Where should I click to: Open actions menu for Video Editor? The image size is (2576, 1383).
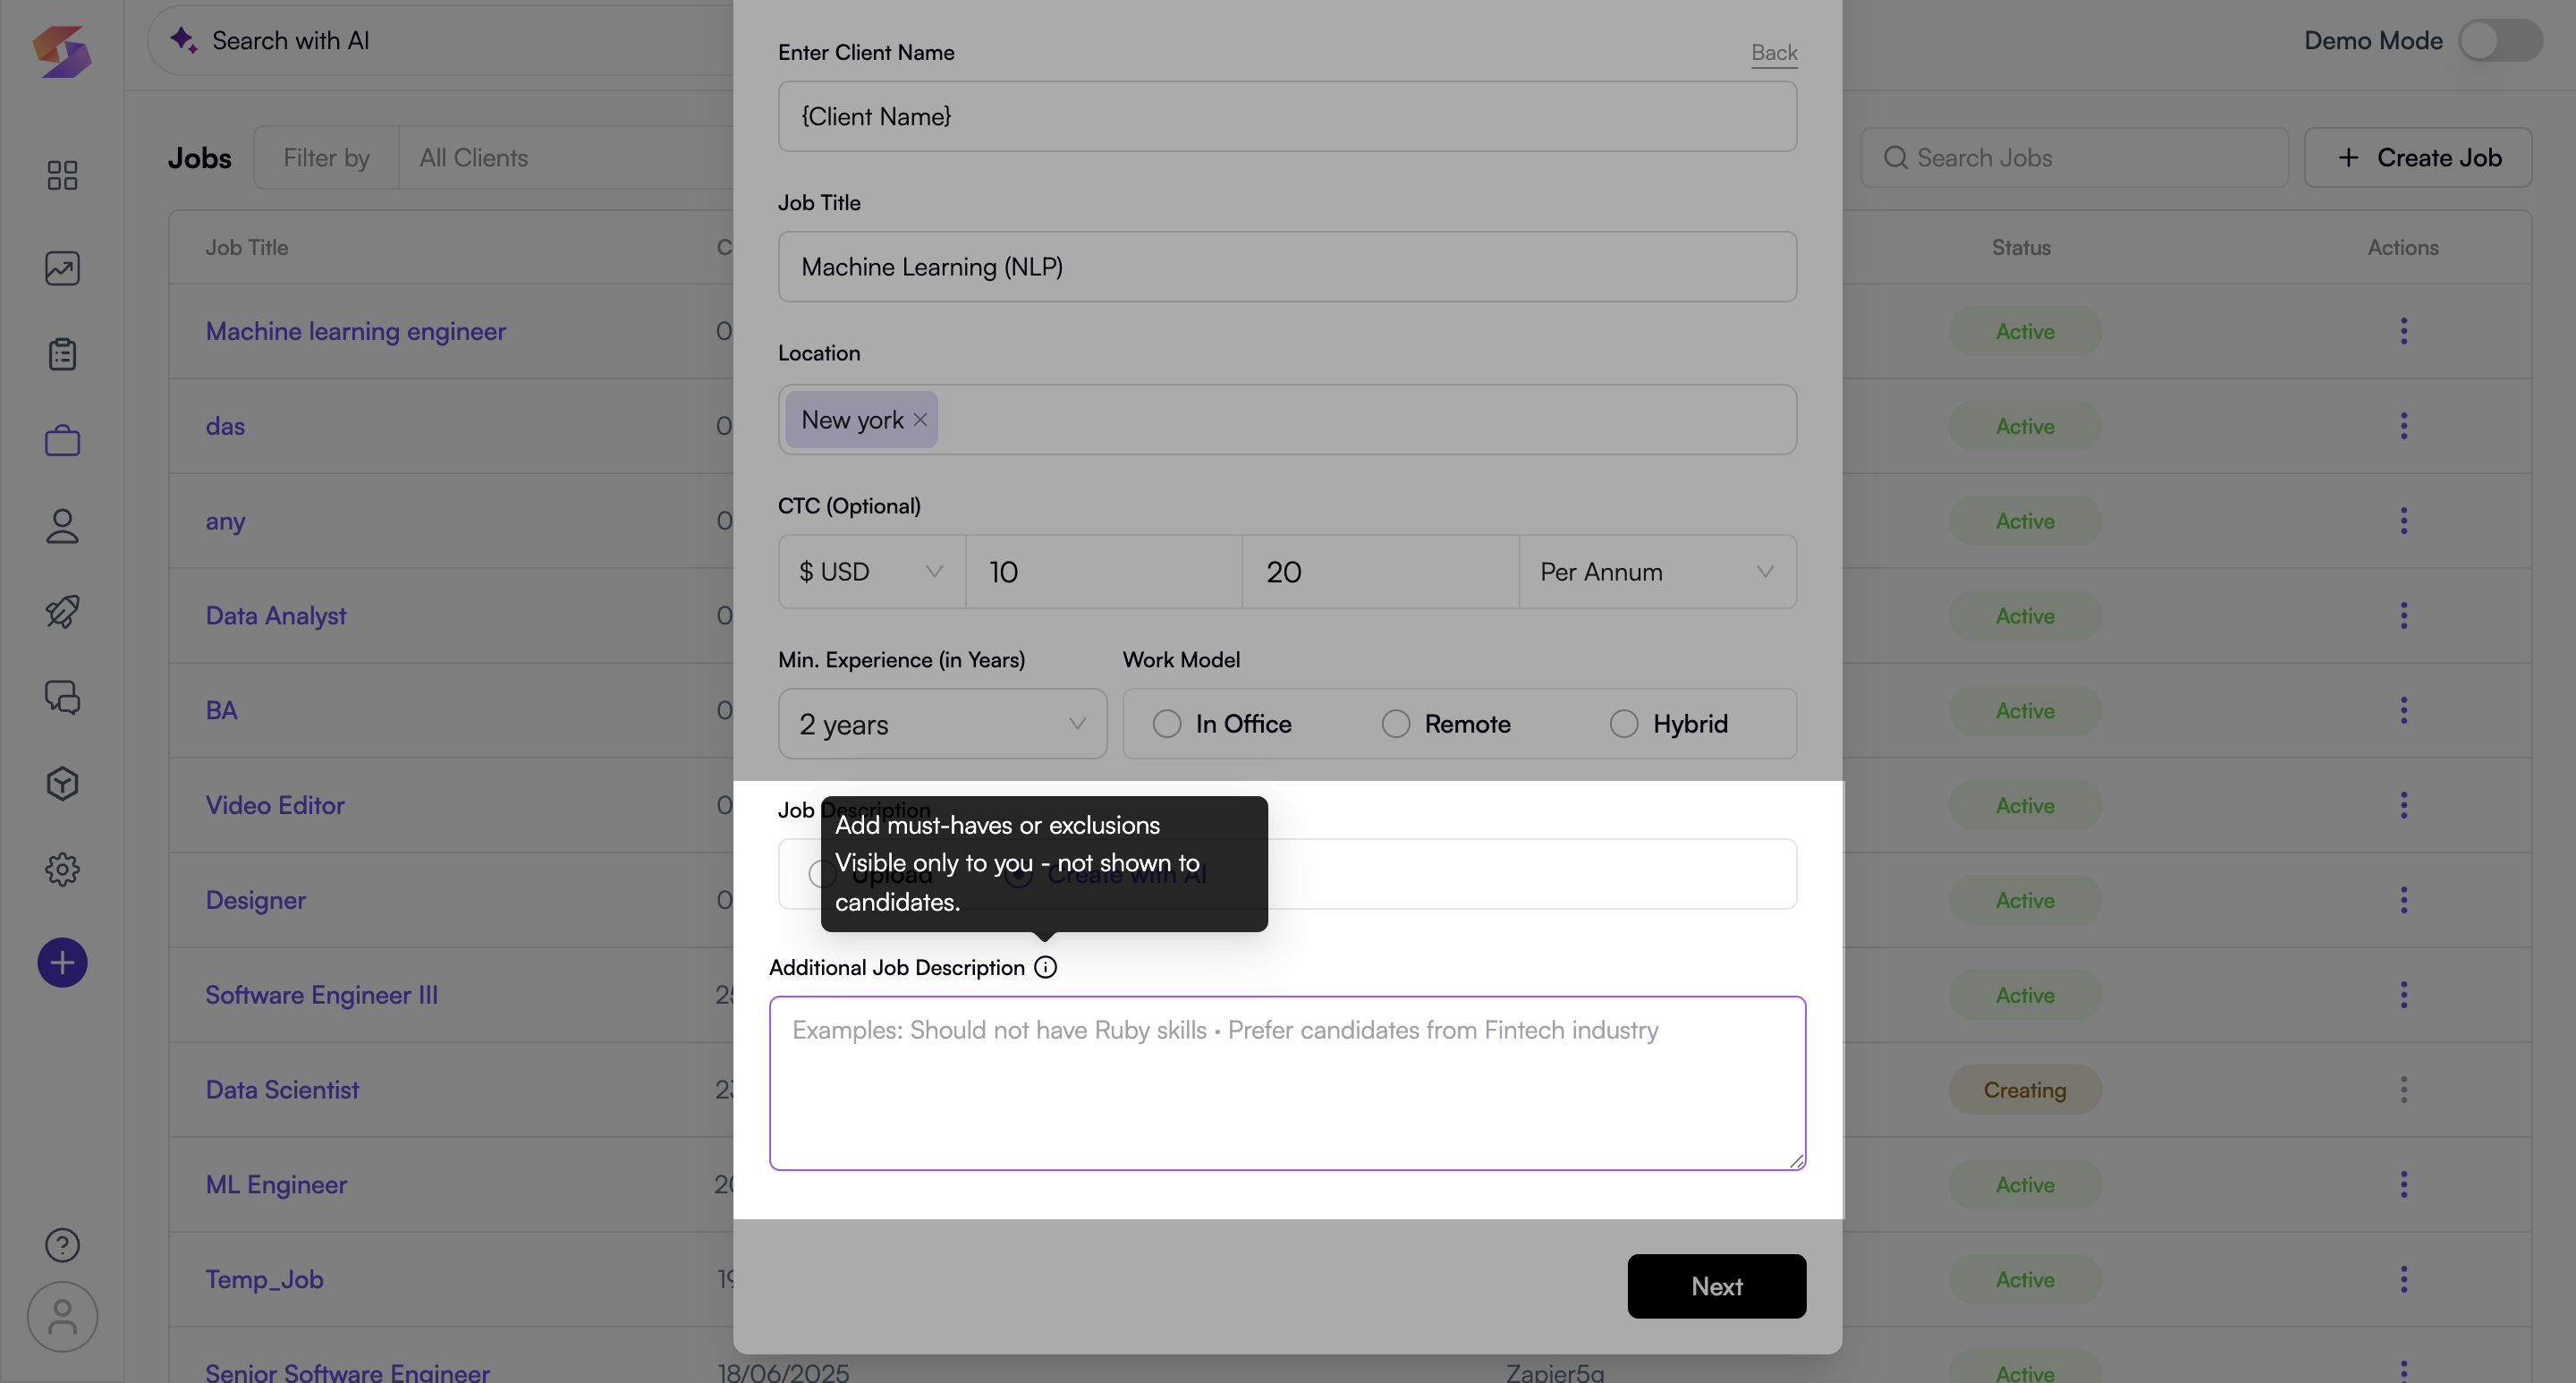2403,805
